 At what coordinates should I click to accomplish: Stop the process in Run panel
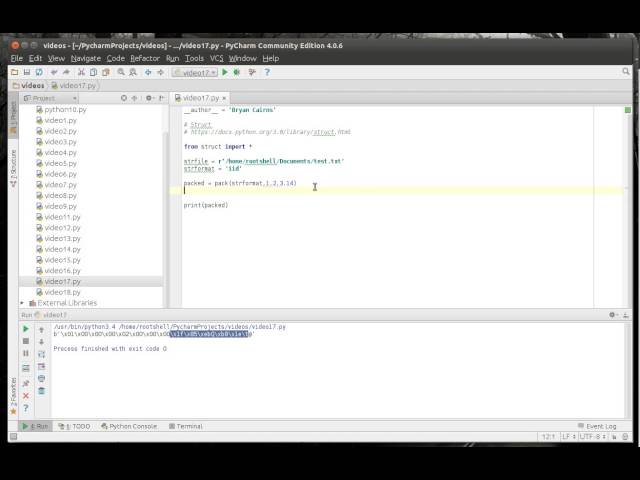(26, 341)
